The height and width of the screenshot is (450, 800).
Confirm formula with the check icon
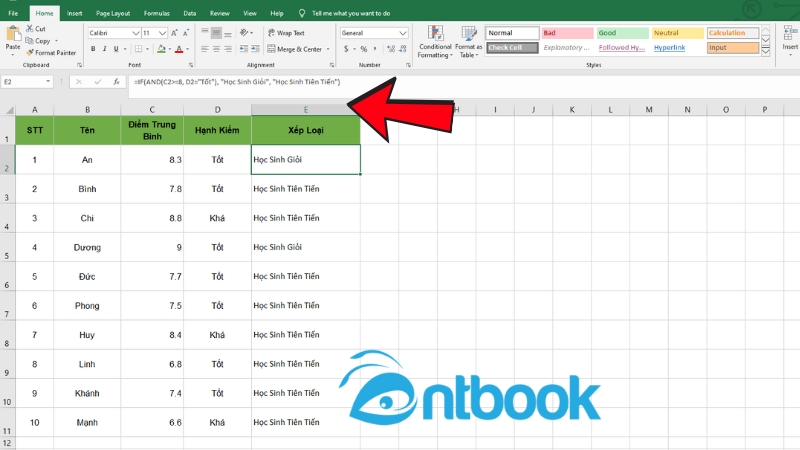pos(97,82)
